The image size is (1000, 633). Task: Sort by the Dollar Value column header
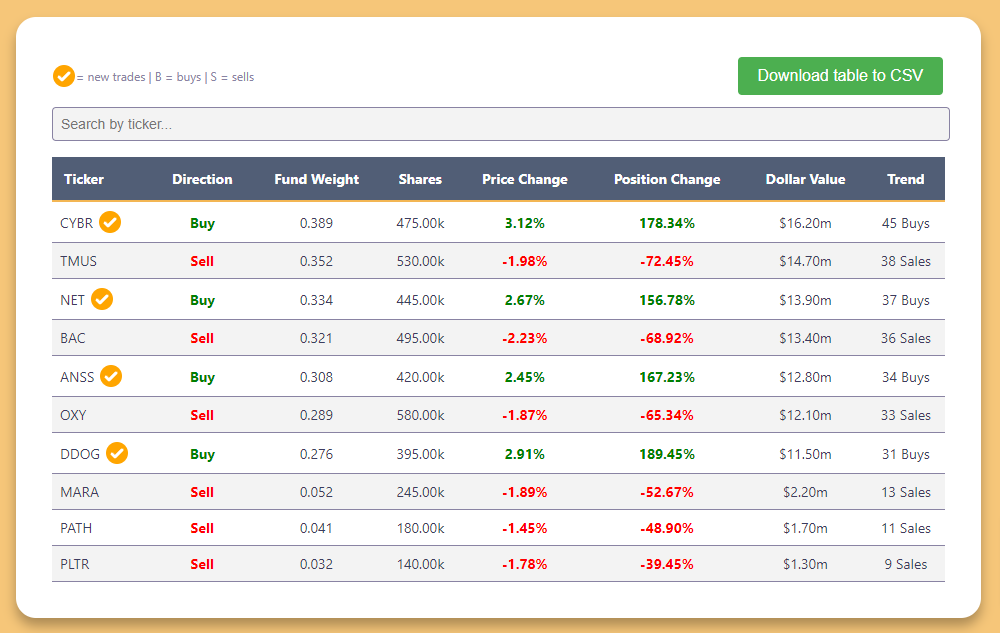[x=805, y=179]
